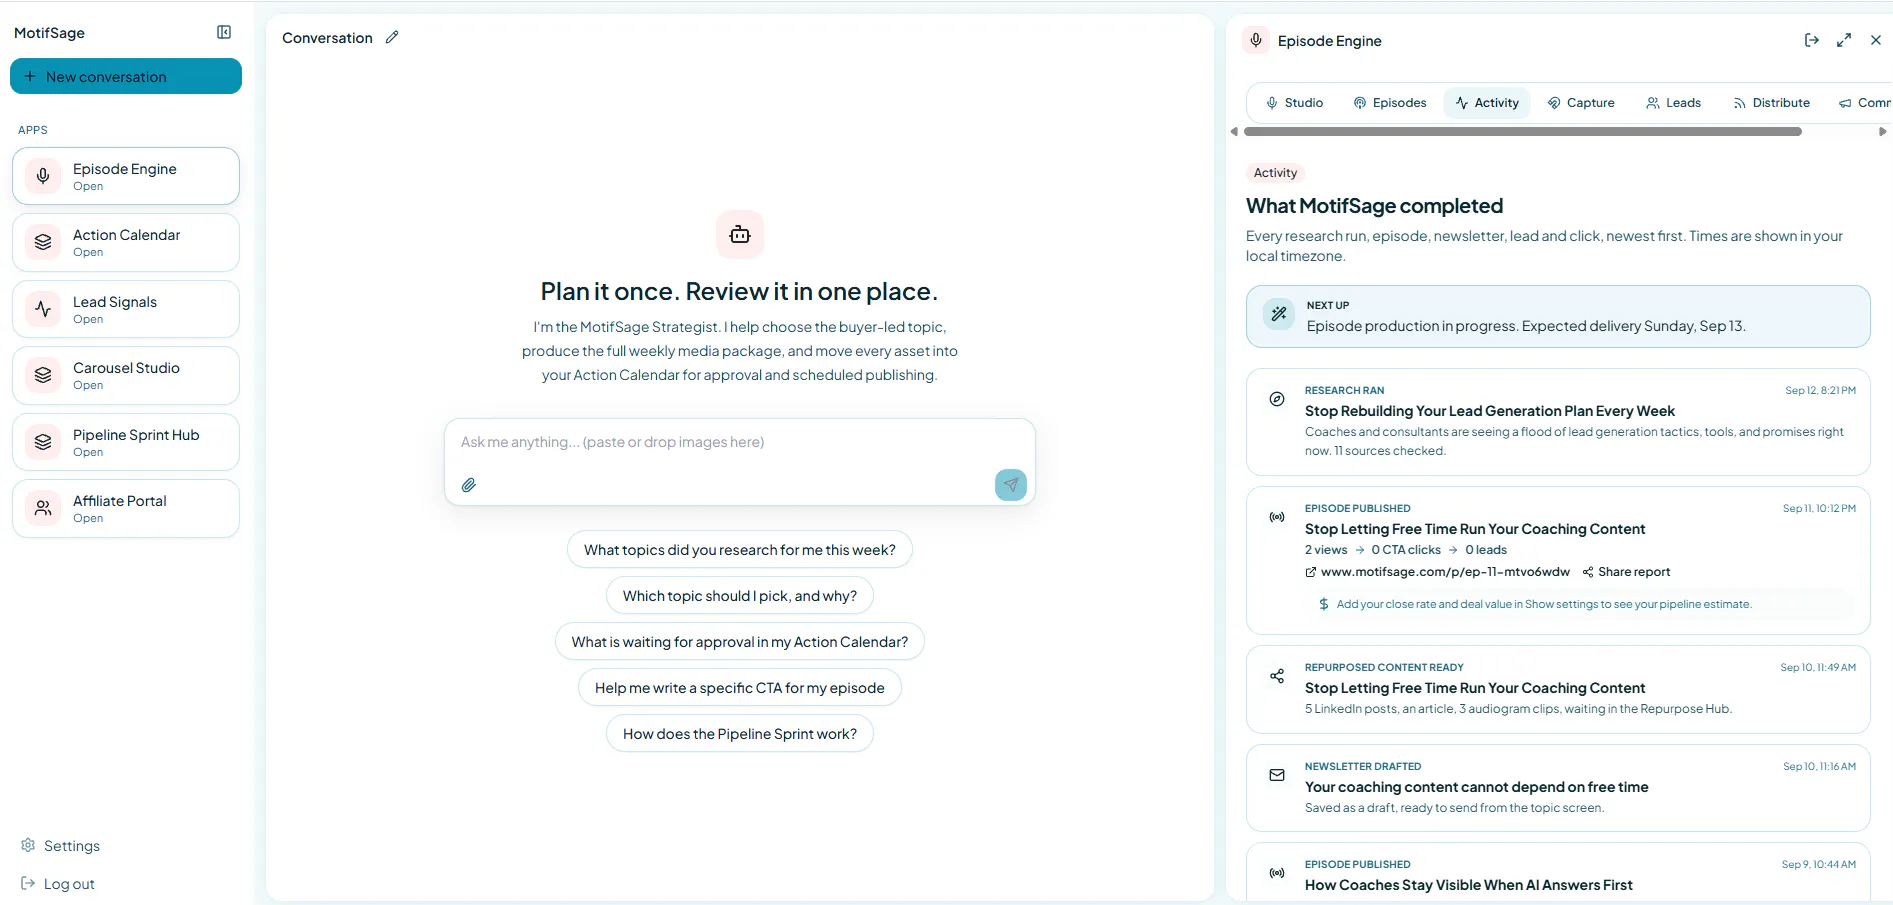Image resolution: width=1893 pixels, height=905 pixels.
Task: Click the horizontal tab scrollbar thumb
Action: pyautogui.click(x=1523, y=131)
